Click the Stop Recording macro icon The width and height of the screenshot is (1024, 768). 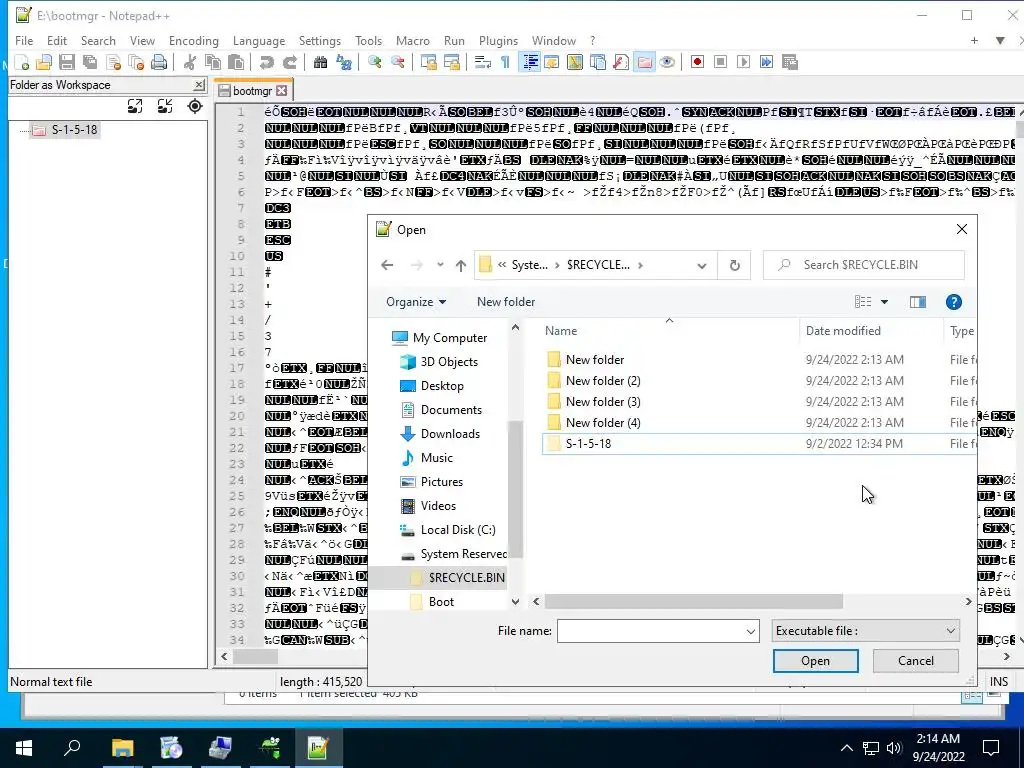720,62
